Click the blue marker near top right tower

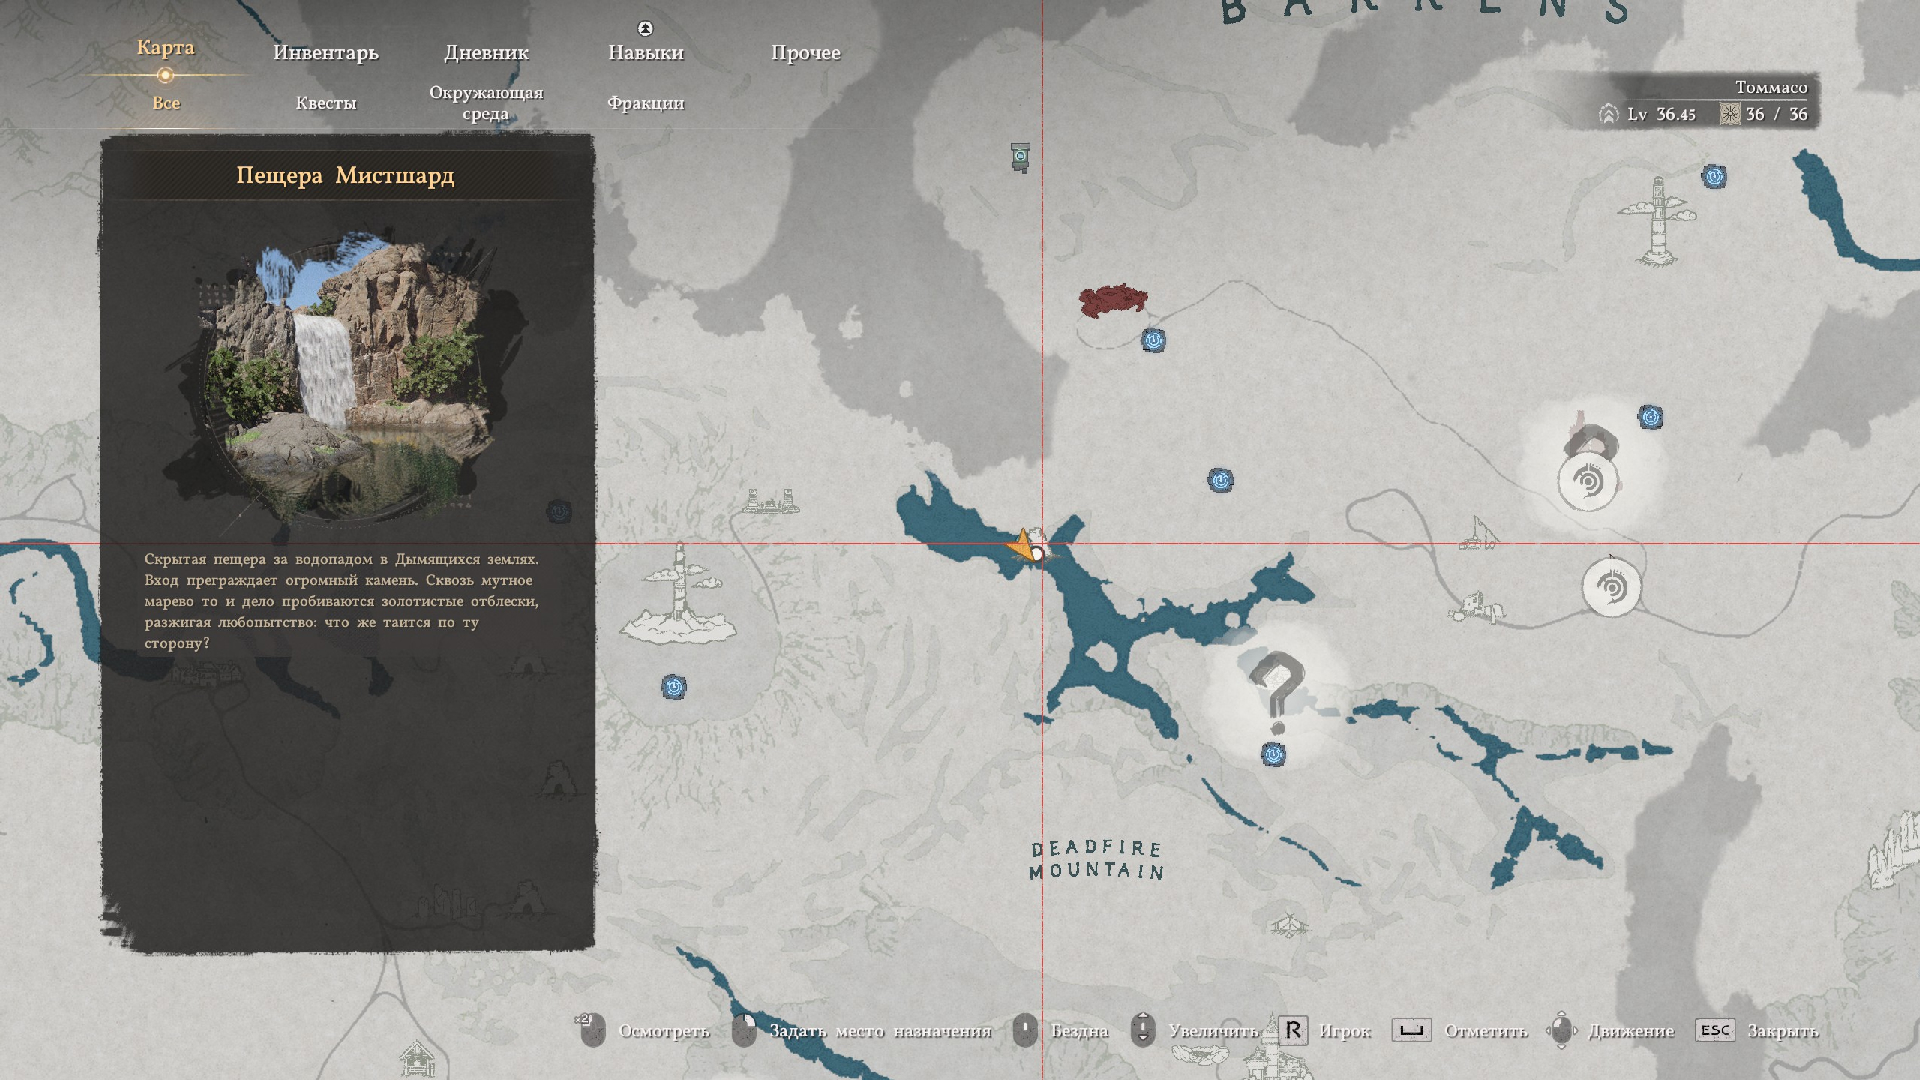[x=1714, y=177]
